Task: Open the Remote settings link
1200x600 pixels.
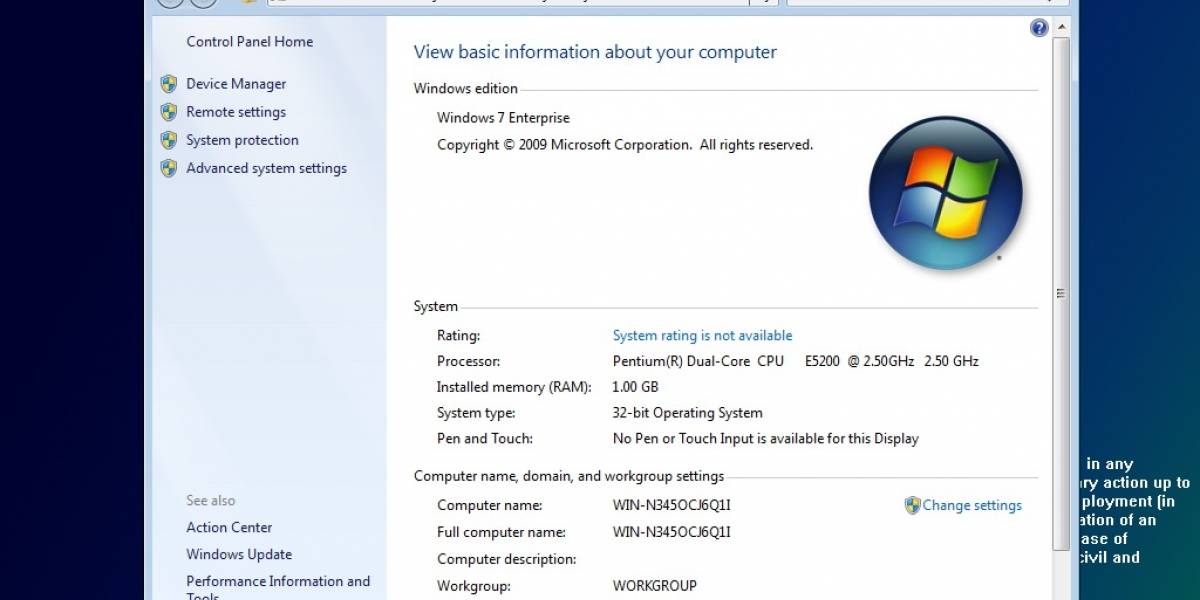Action: pos(236,112)
